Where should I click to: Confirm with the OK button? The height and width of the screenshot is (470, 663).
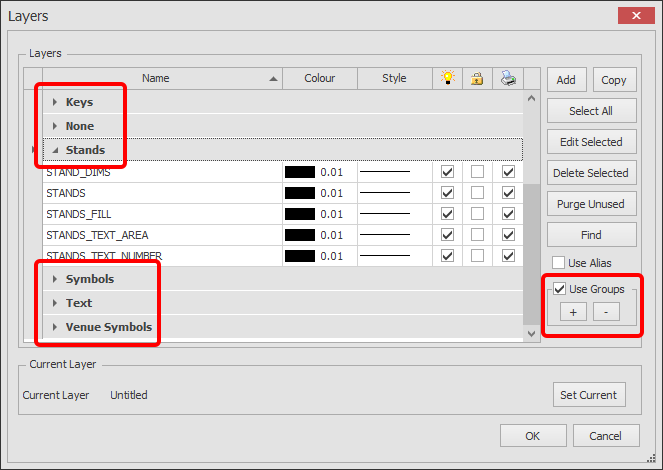(533, 436)
